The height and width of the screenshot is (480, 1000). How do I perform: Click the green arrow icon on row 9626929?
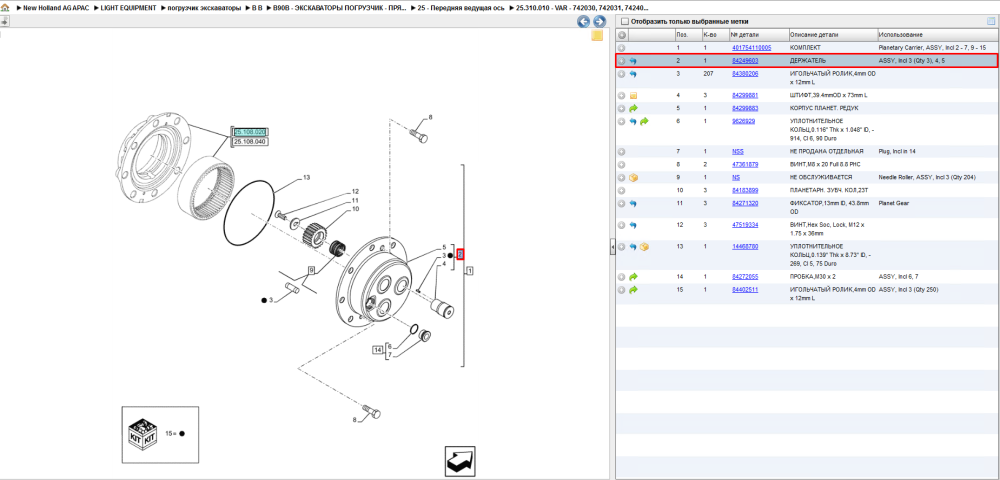click(644, 121)
